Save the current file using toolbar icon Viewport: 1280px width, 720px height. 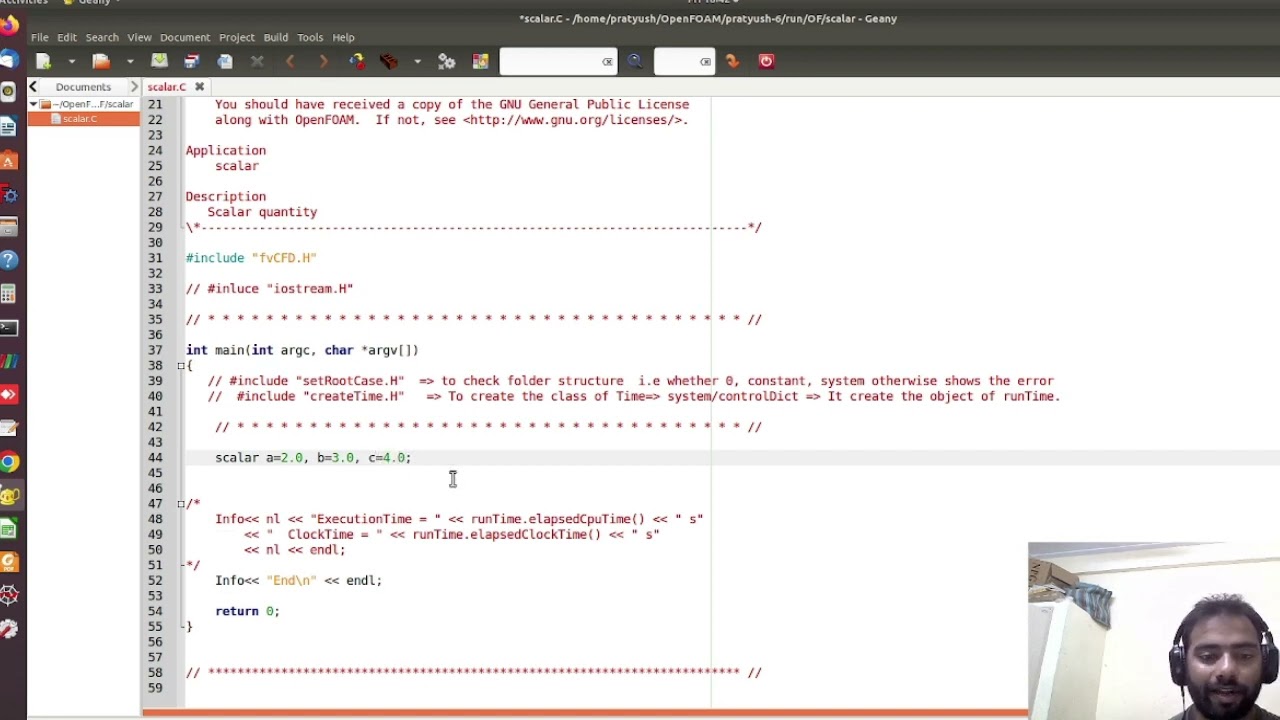(x=159, y=61)
